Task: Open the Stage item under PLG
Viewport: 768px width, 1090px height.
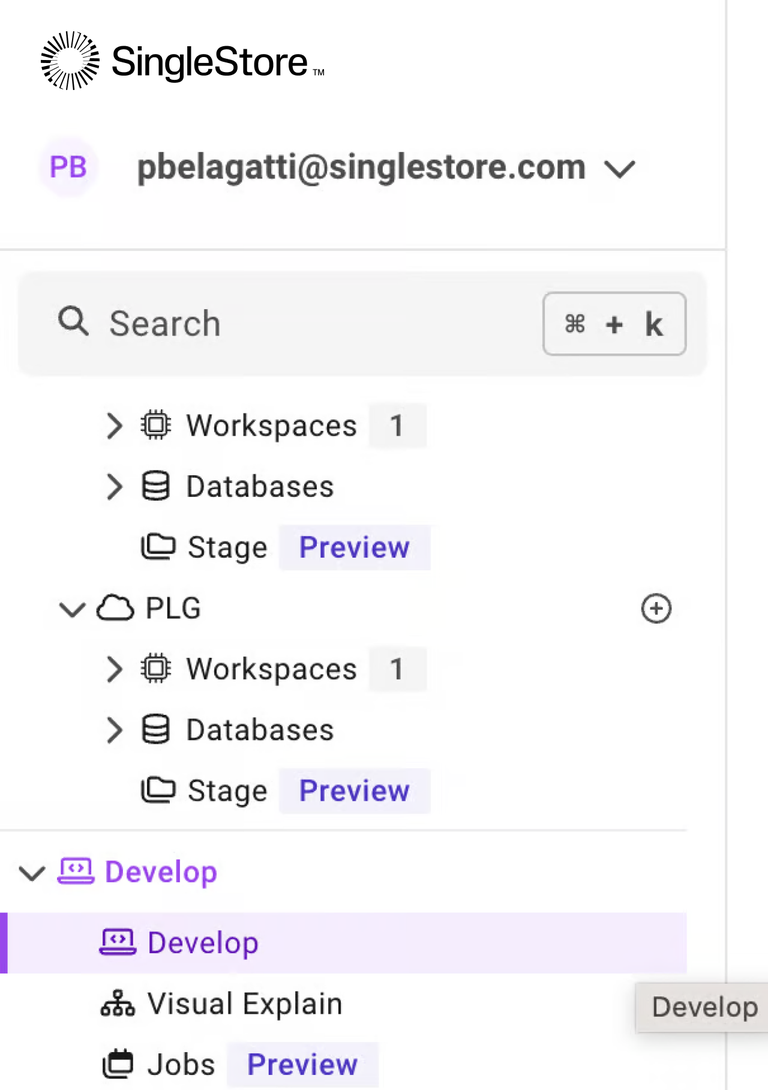Action: click(227, 791)
